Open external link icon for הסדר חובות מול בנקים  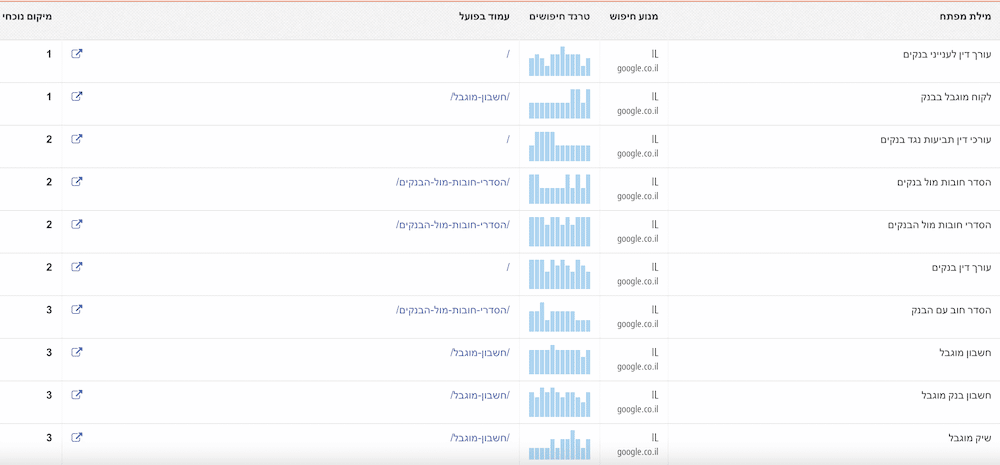point(77,182)
